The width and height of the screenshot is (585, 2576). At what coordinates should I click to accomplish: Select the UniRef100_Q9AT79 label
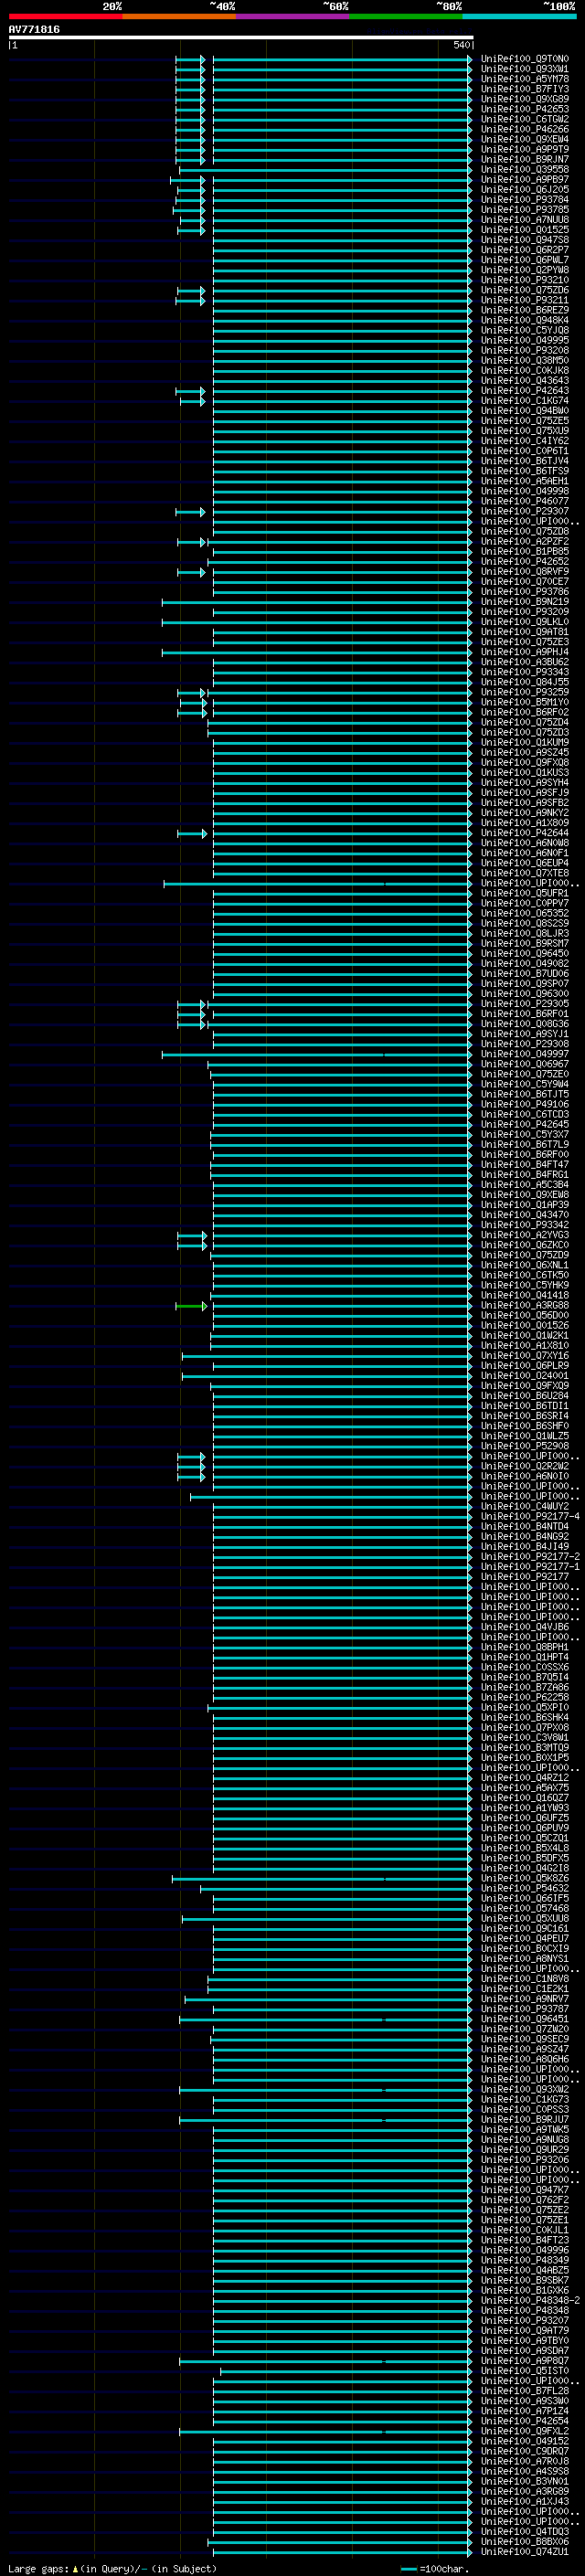pos(524,2330)
